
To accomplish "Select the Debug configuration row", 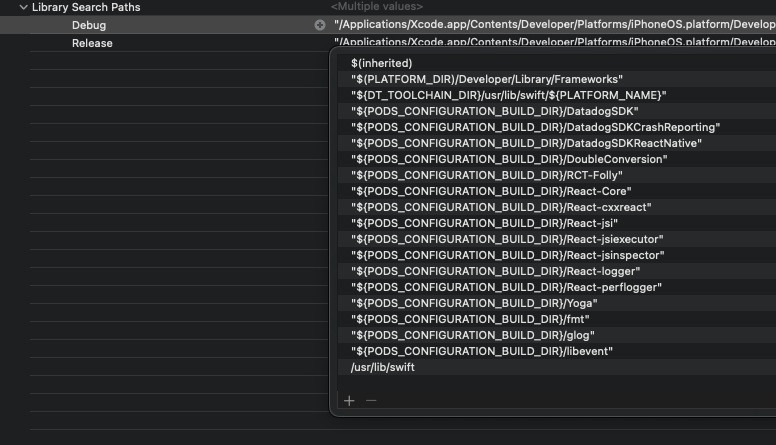I will click(x=388, y=25).
